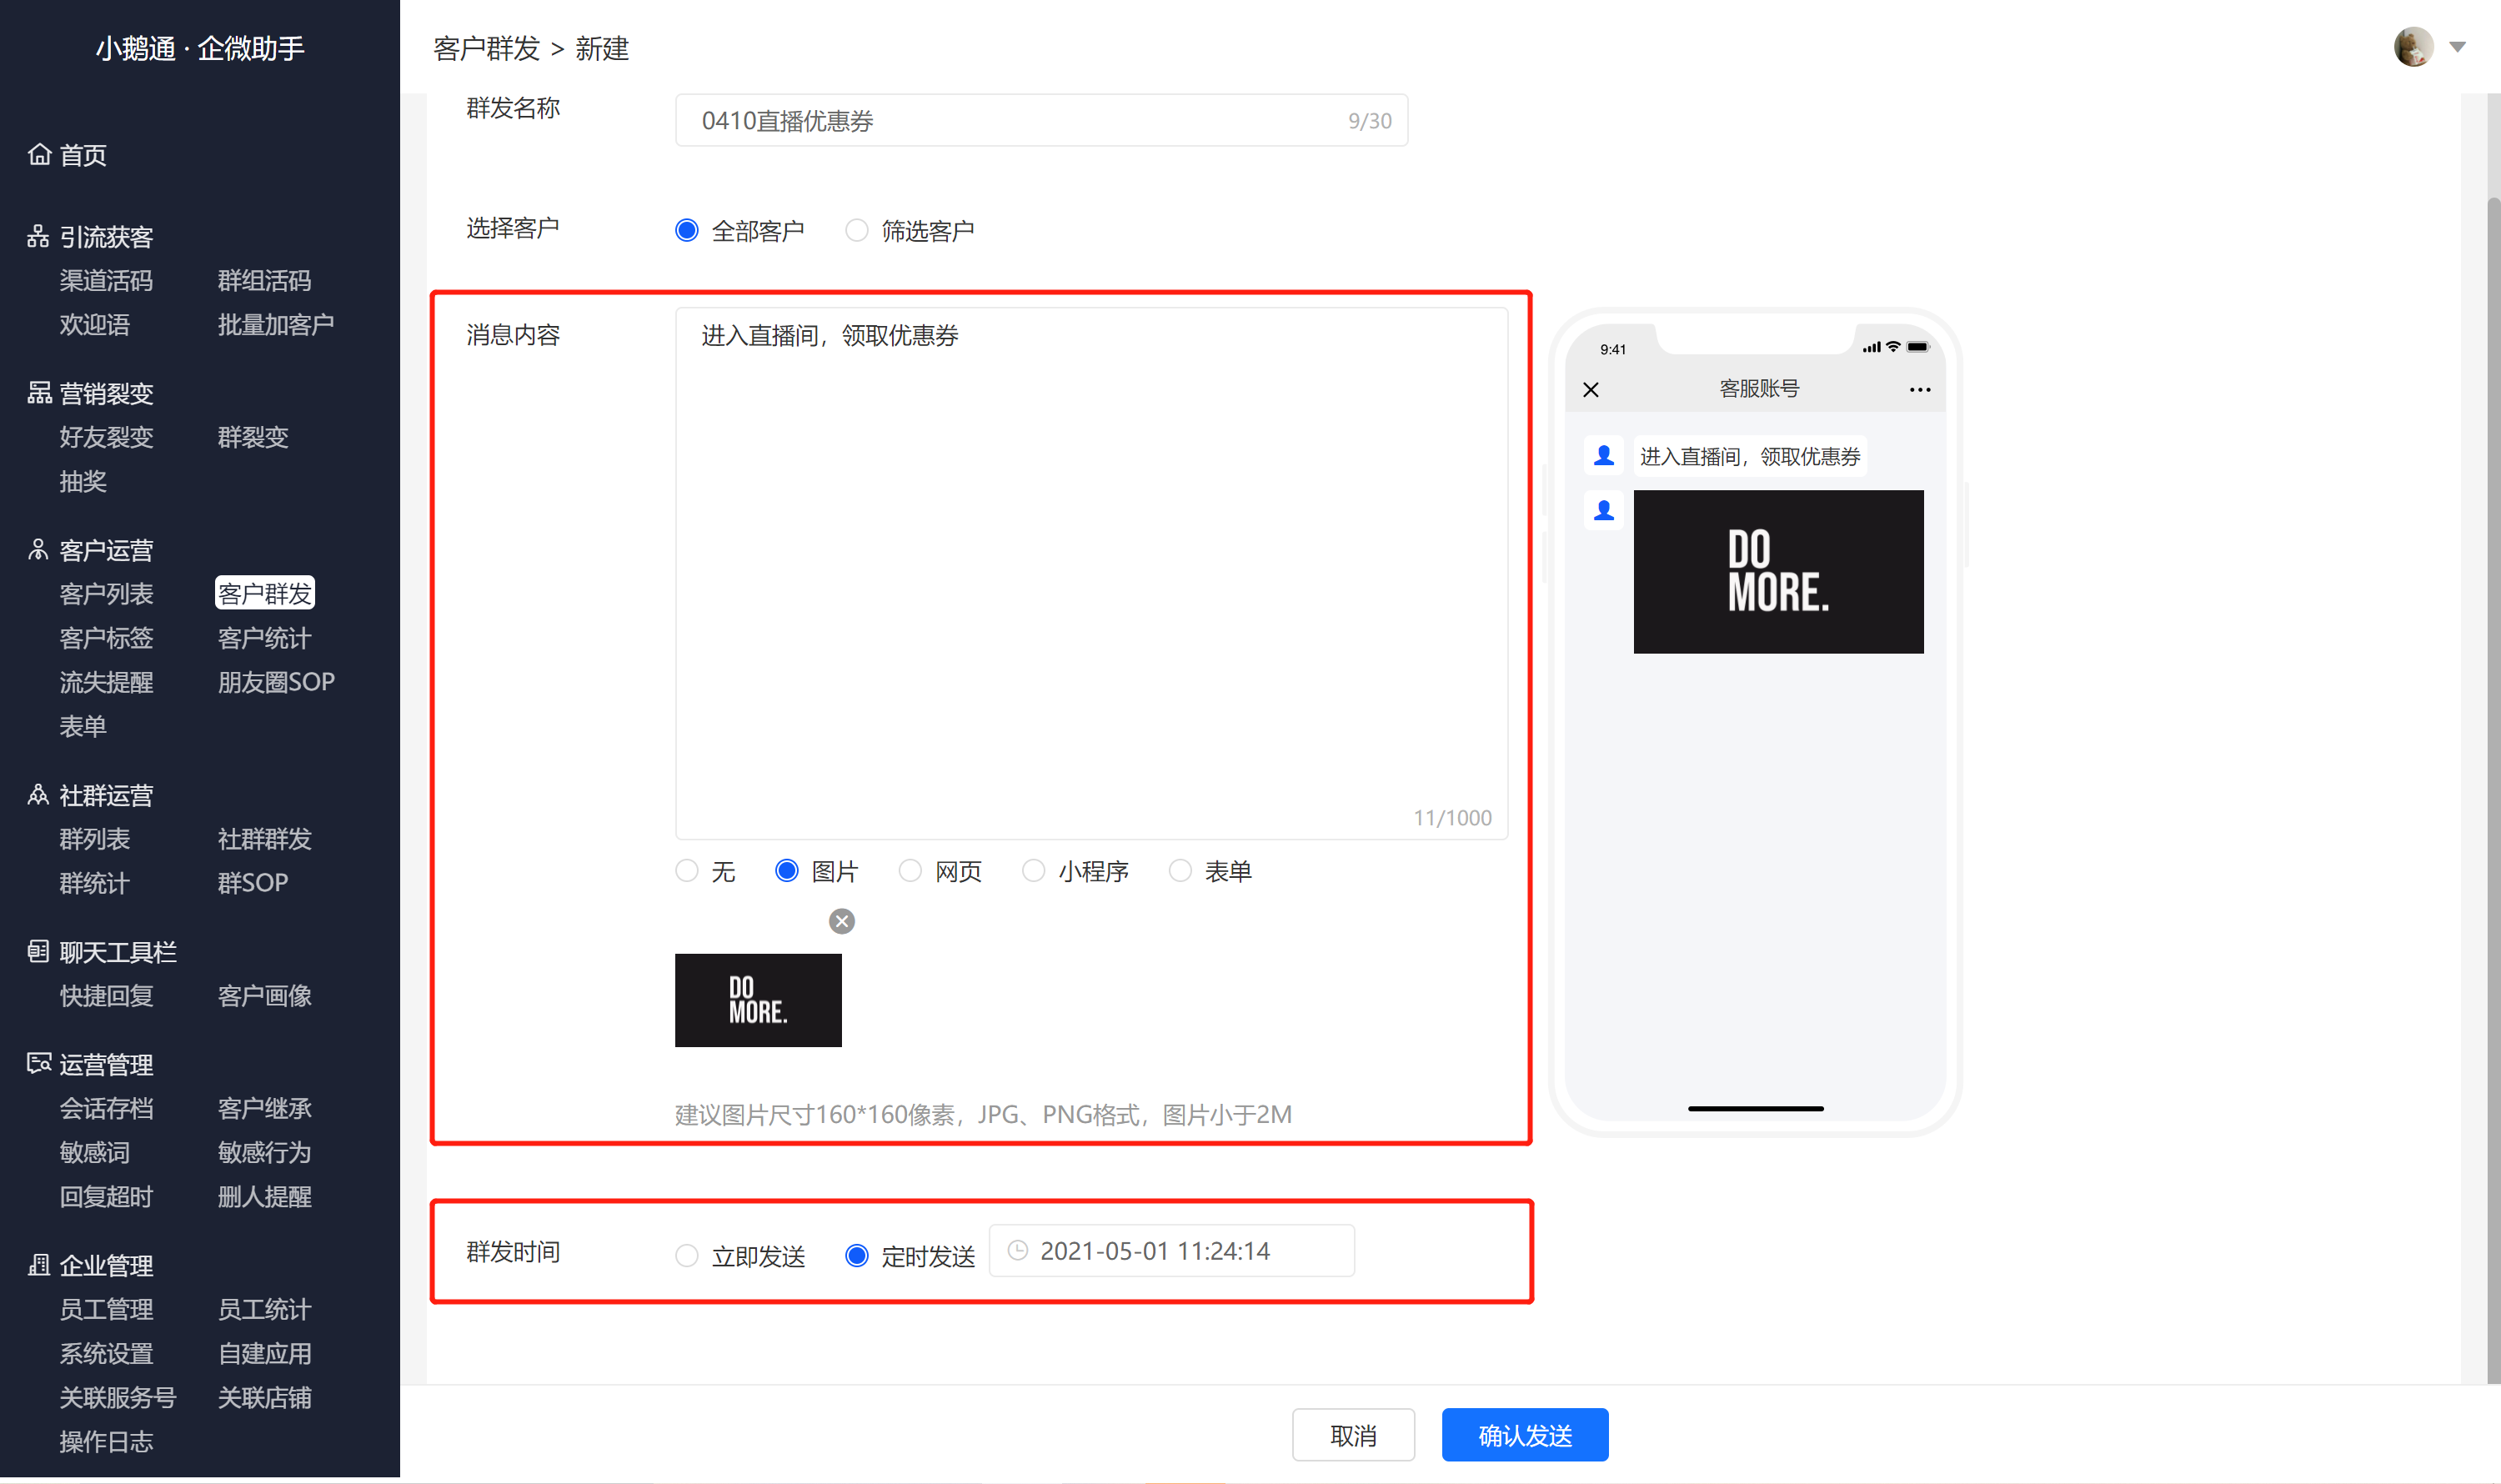The height and width of the screenshot is (1484, 2501).
Task: Open the three-dot menu in phone preview
Action: pos(1920,389)
